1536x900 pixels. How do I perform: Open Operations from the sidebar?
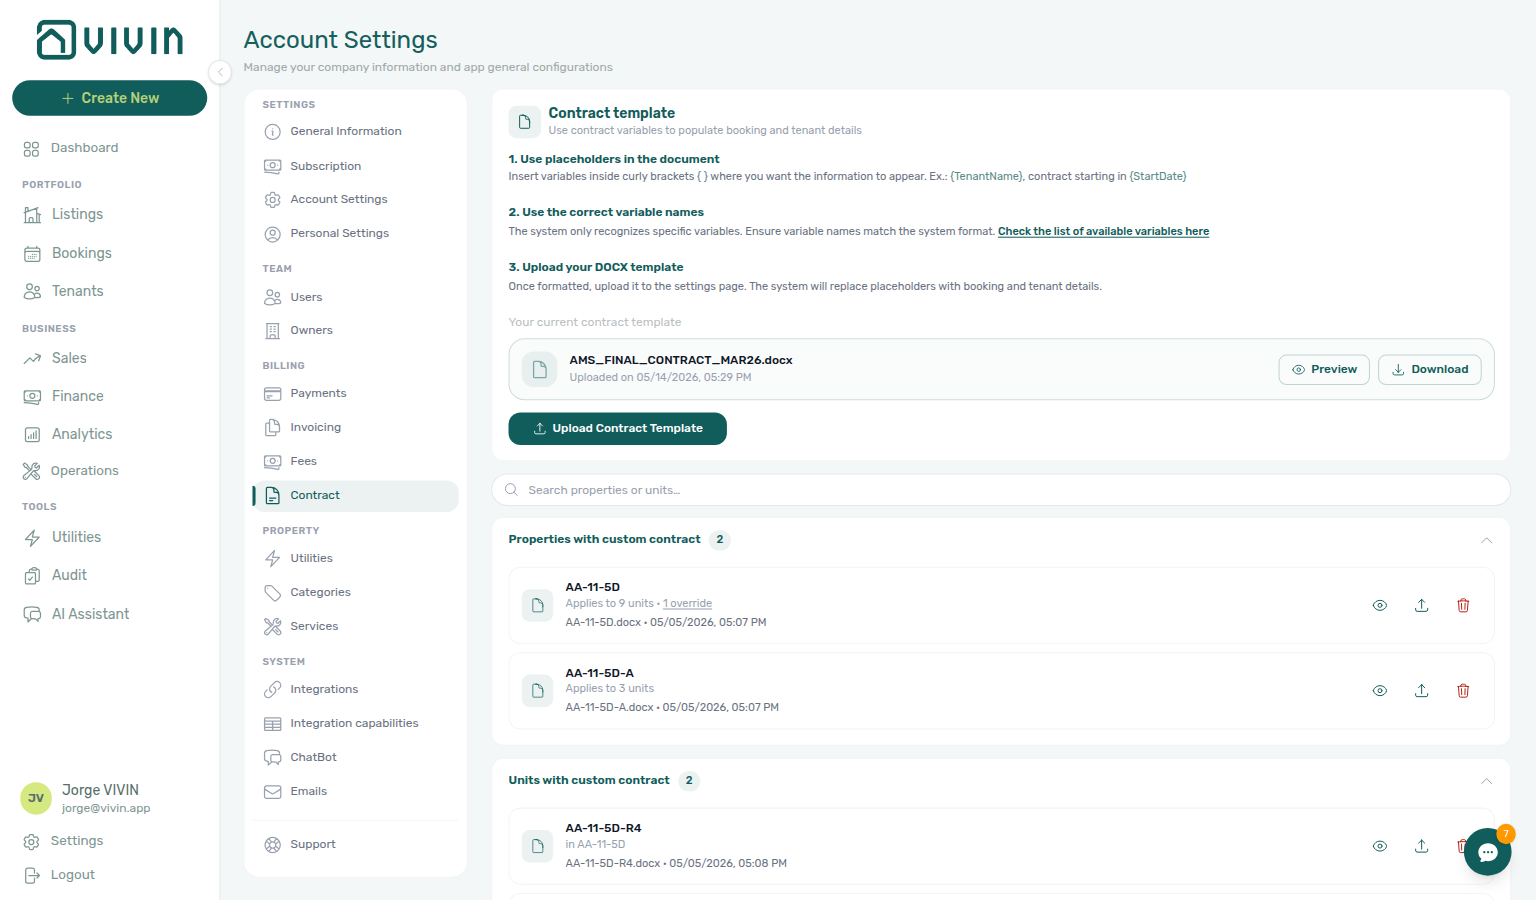pos(71,471)
